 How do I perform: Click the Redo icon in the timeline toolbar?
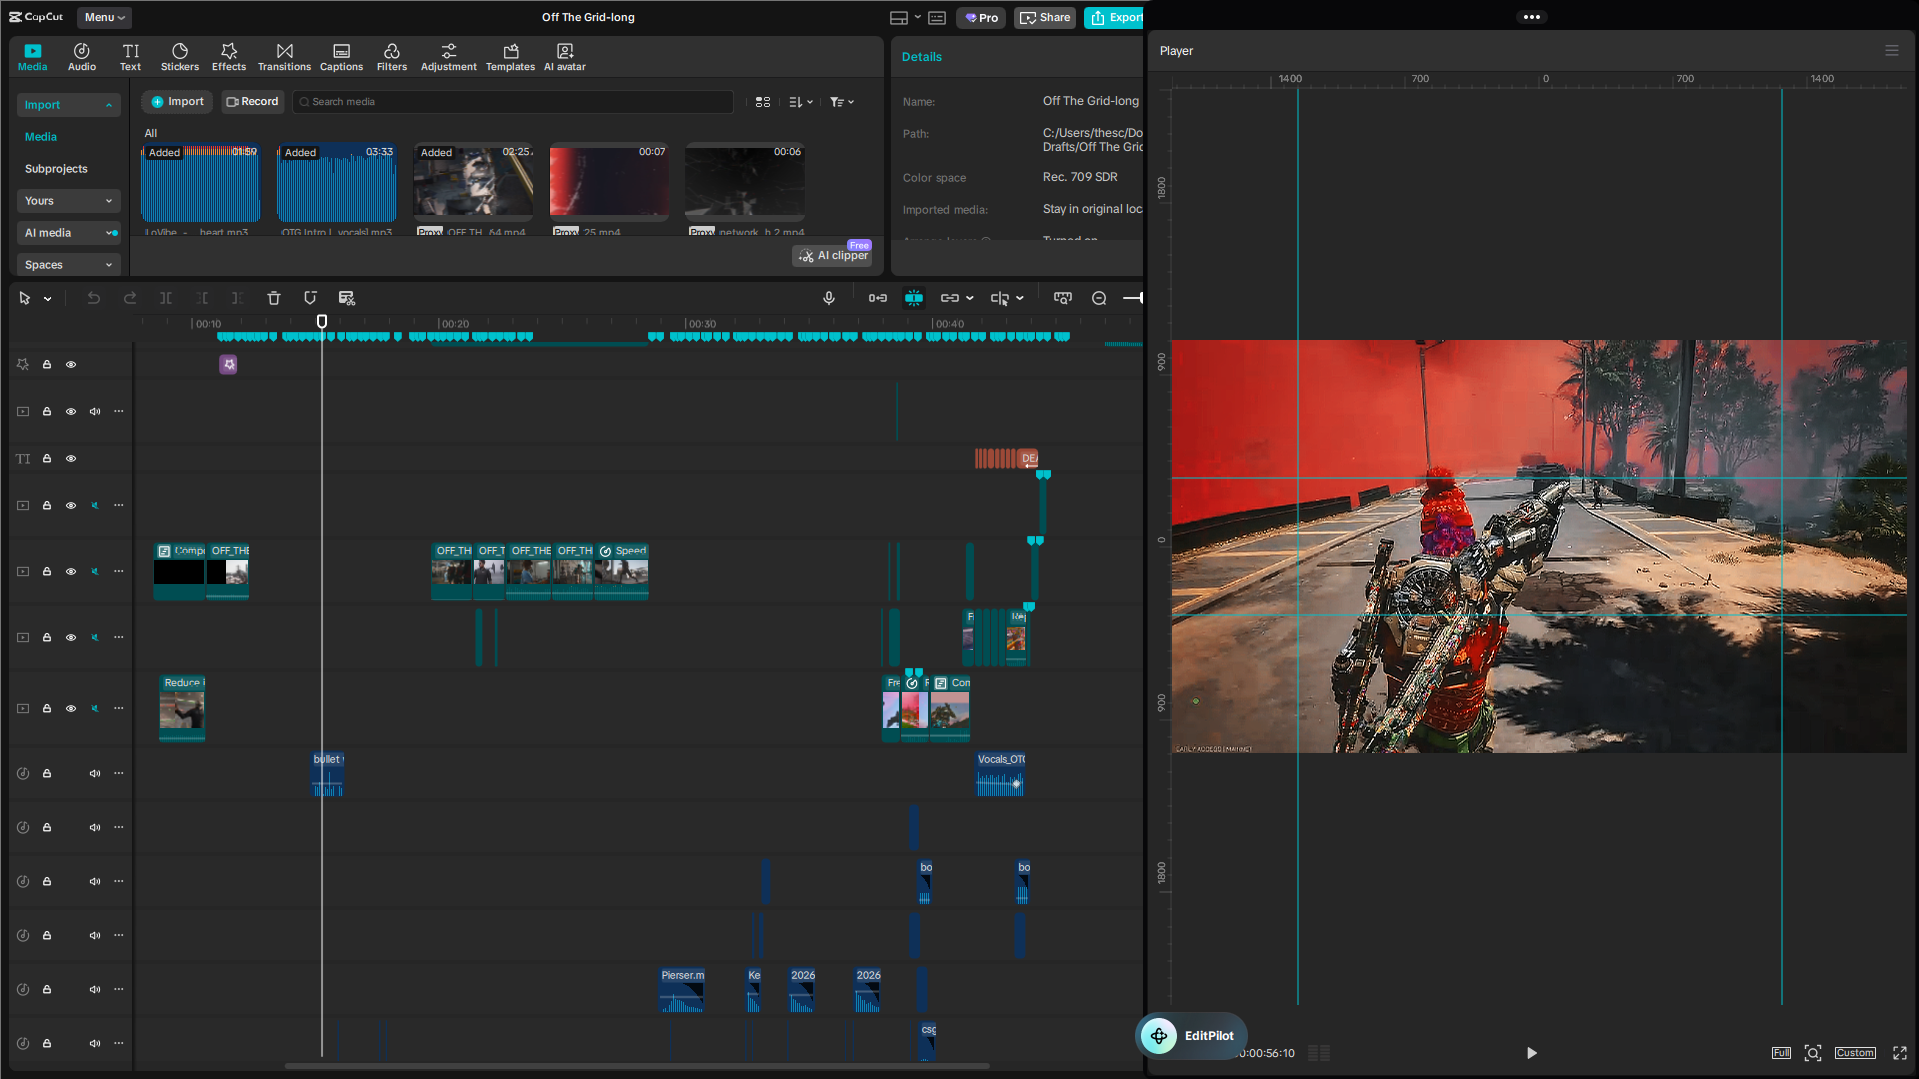click(x=130, y=297)
